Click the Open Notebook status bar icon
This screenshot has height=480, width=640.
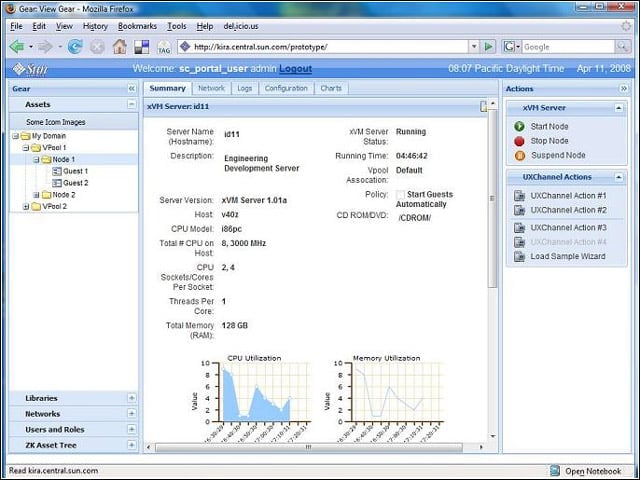(x=554, y=471)
